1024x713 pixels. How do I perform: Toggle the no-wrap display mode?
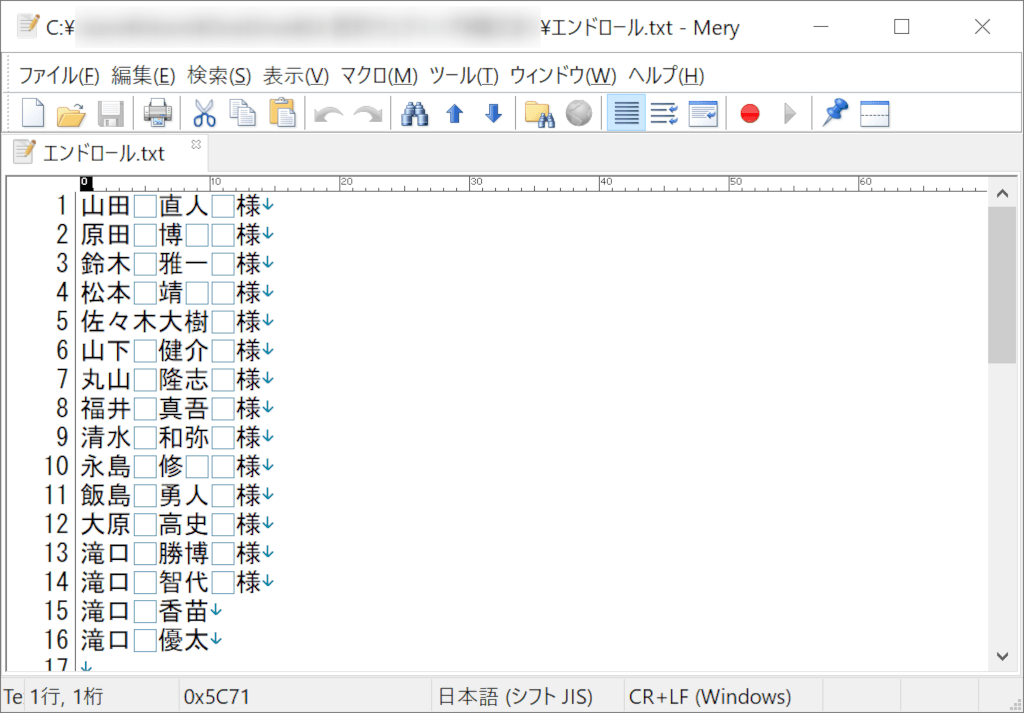[625, 112]
